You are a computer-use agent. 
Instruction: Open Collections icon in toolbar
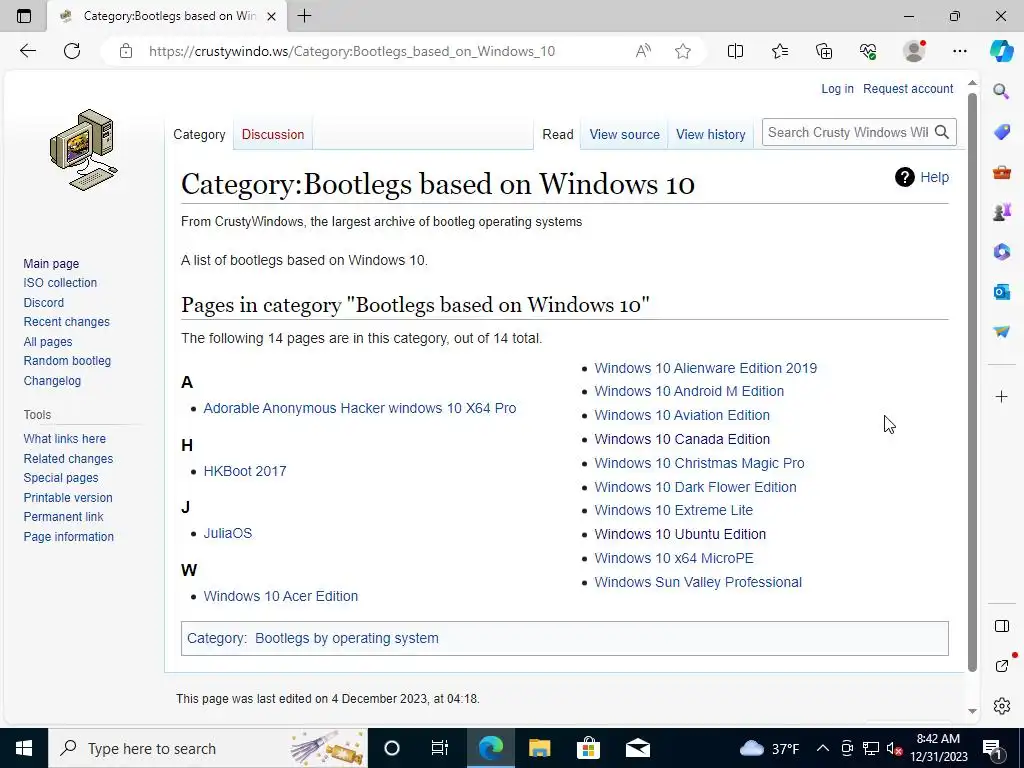tap(824, 51)
